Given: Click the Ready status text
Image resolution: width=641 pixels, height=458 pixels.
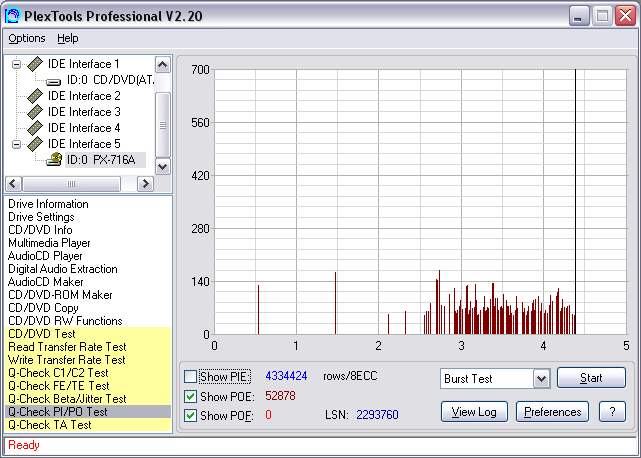Looking at the screenshot, I should point(24,445).
